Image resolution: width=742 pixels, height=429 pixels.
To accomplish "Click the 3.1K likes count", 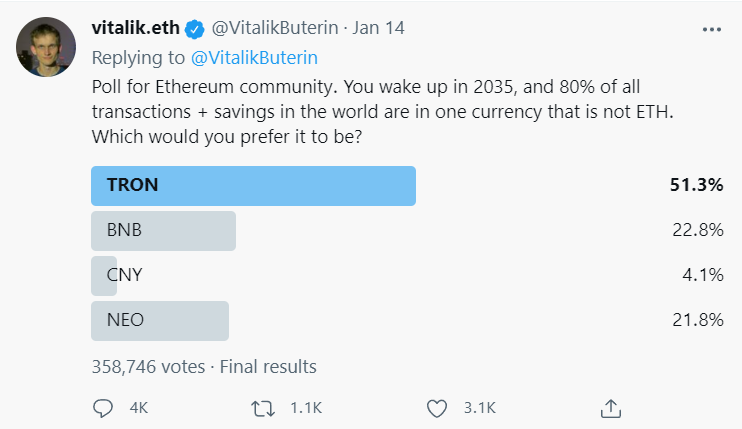I will coord(479,408).
